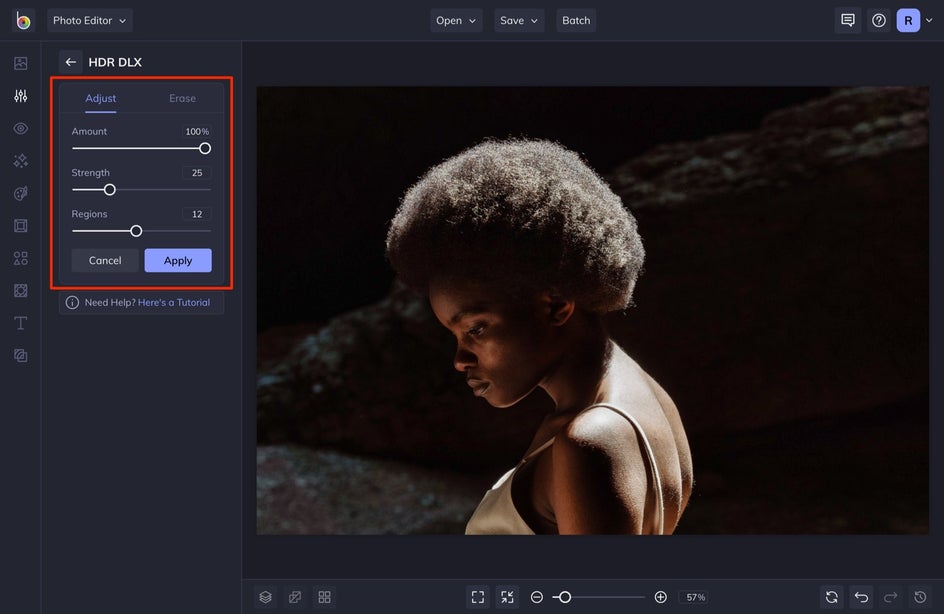Click the fit-to-screen icon
The image size is (944, 614).
(478, 597)
